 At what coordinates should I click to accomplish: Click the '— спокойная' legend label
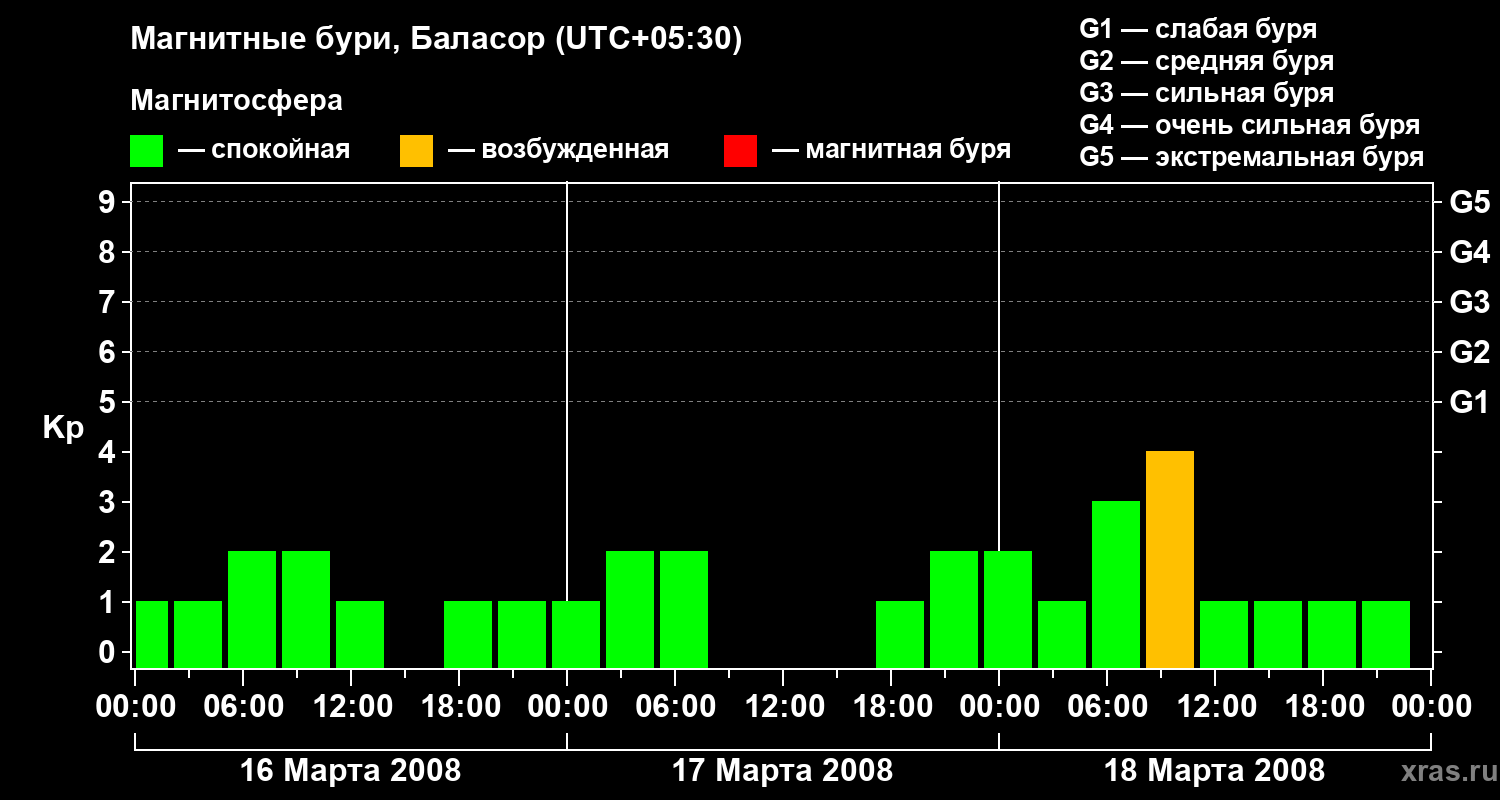pyautogui.click(x=264, y=151)
